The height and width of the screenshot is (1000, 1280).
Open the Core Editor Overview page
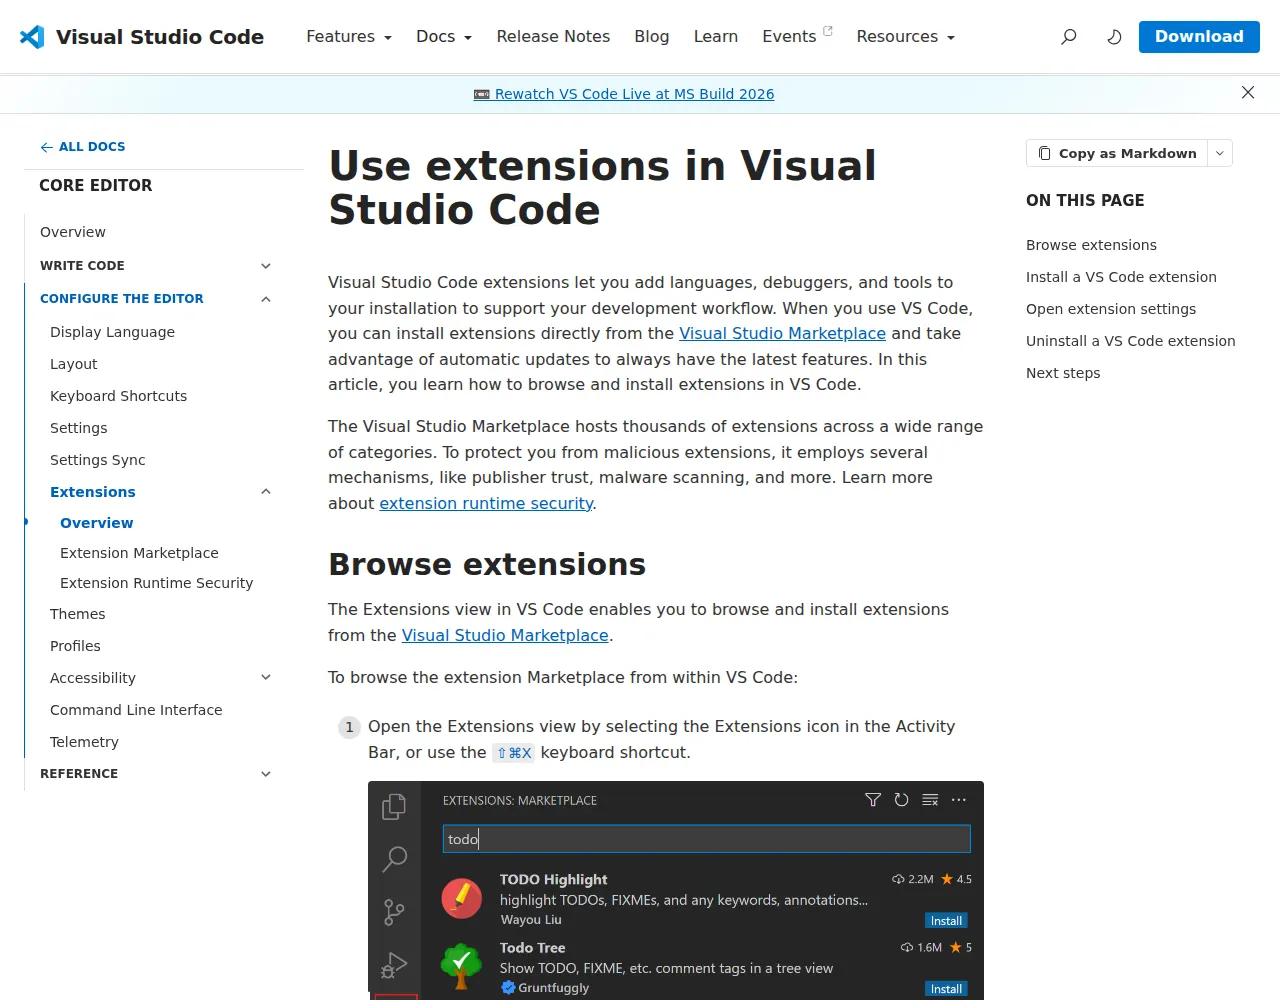tap(73, 232)
